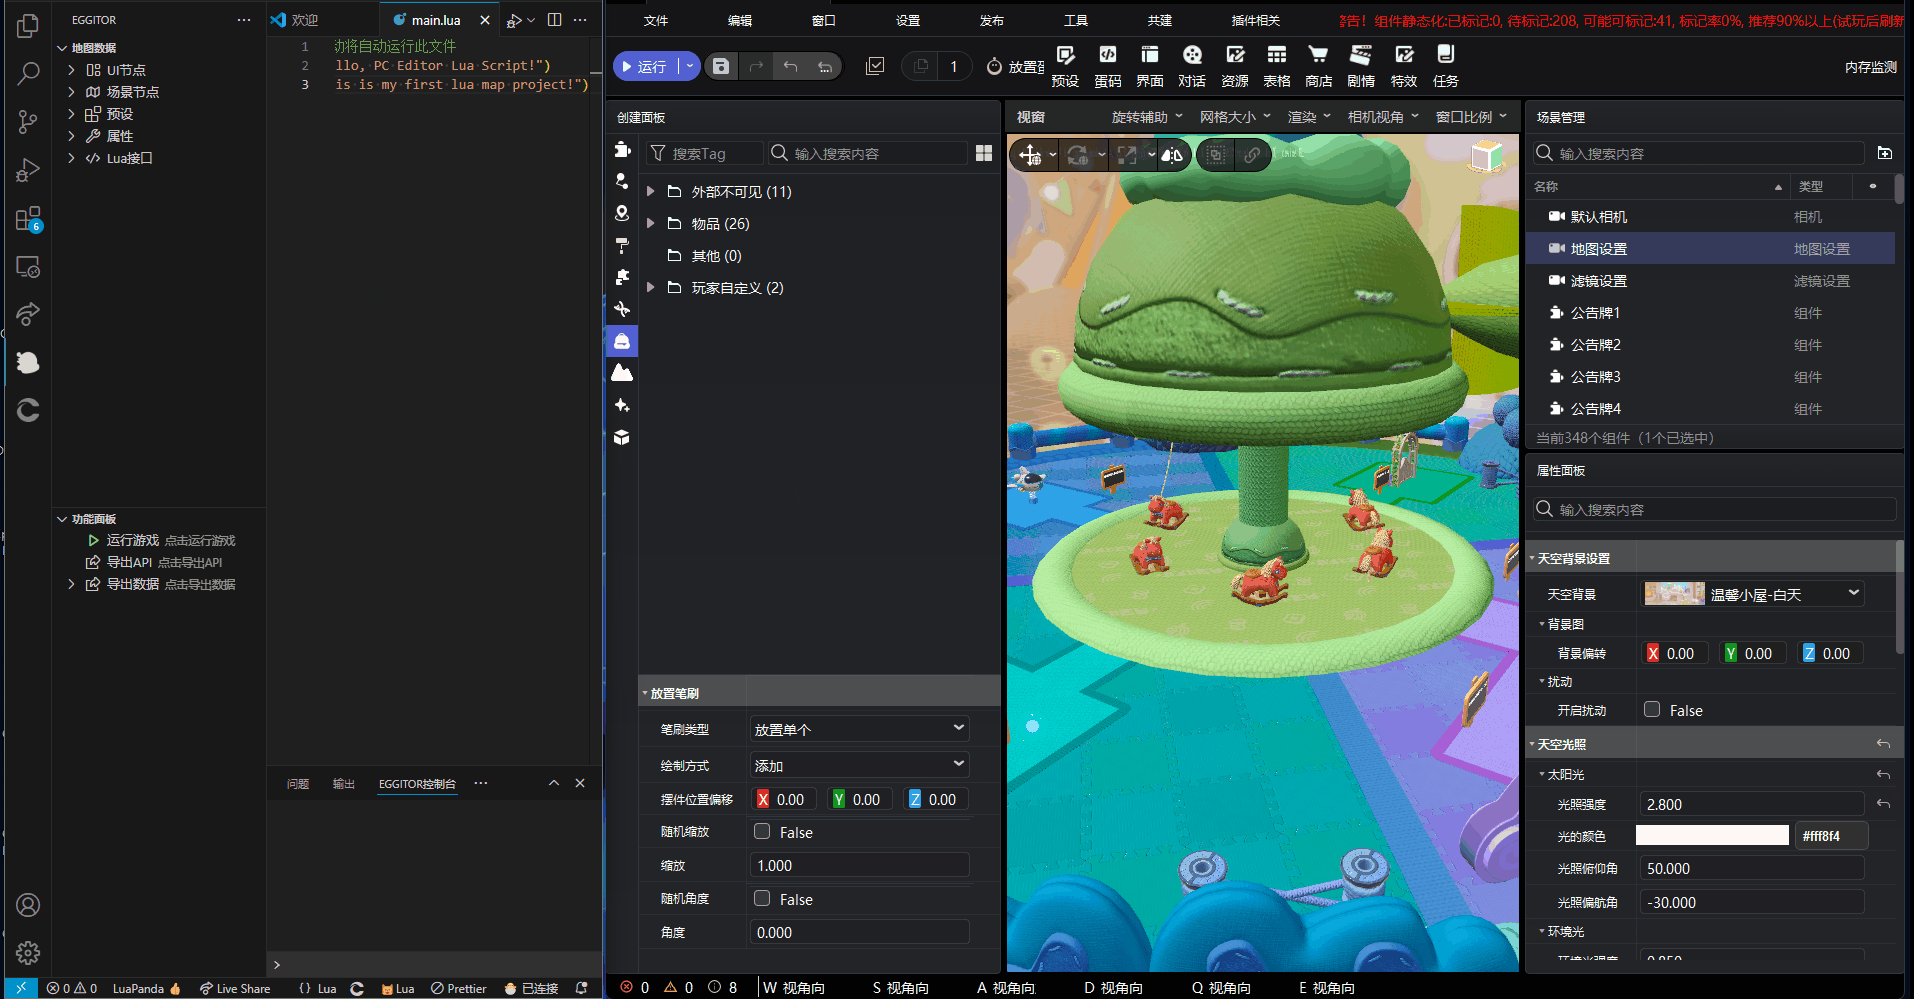Switch to grid view in 创建面板
The image size is (1914, 999).
[984, 153]
